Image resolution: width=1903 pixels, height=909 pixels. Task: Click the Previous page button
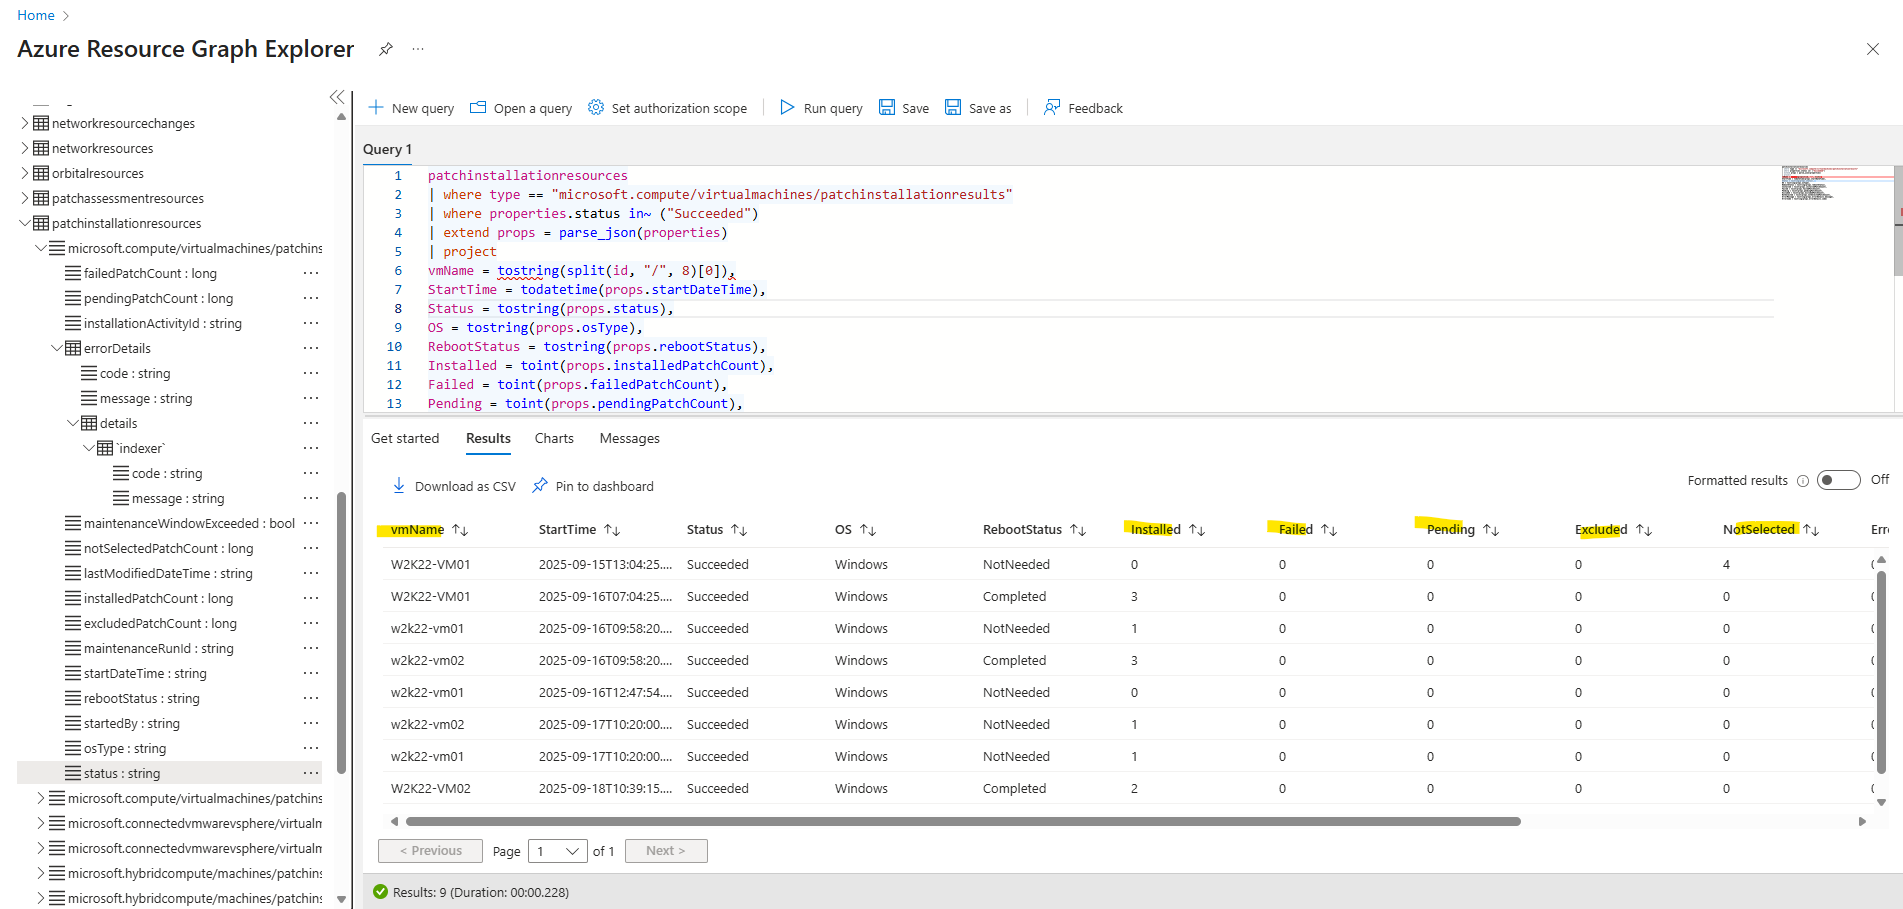(430, 851)
